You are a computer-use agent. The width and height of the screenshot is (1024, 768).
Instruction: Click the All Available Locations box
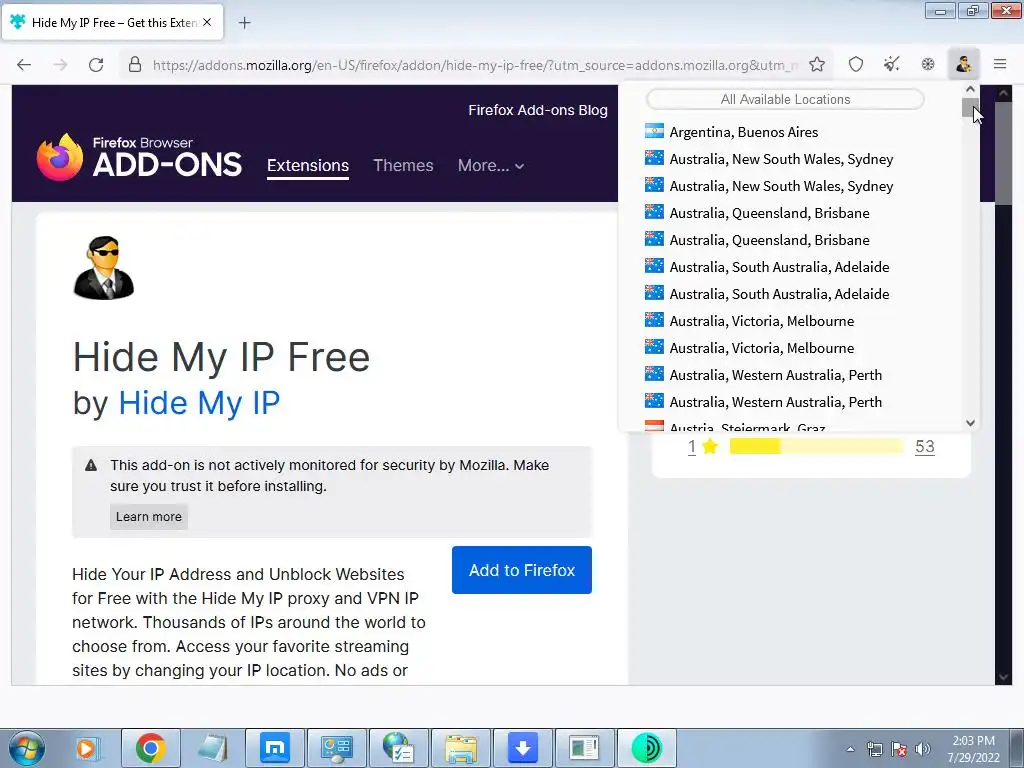pyautogui.click(x=785, y=99)
